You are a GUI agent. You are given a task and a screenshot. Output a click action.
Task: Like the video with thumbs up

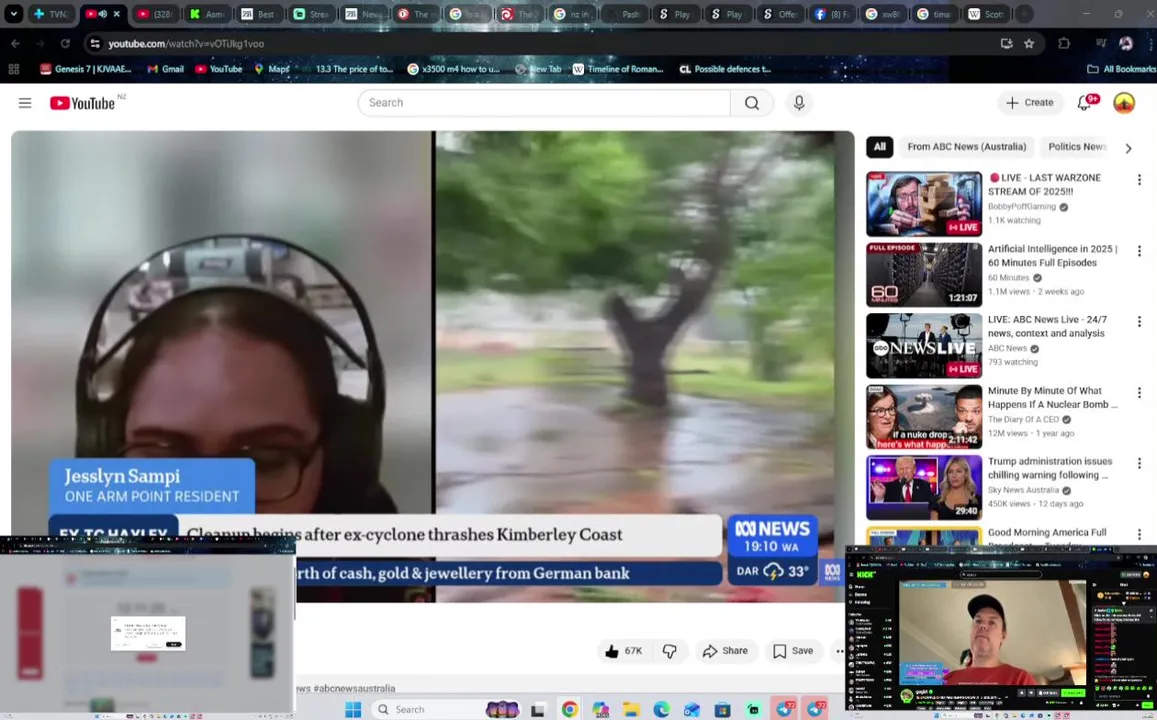coord(624,651)
